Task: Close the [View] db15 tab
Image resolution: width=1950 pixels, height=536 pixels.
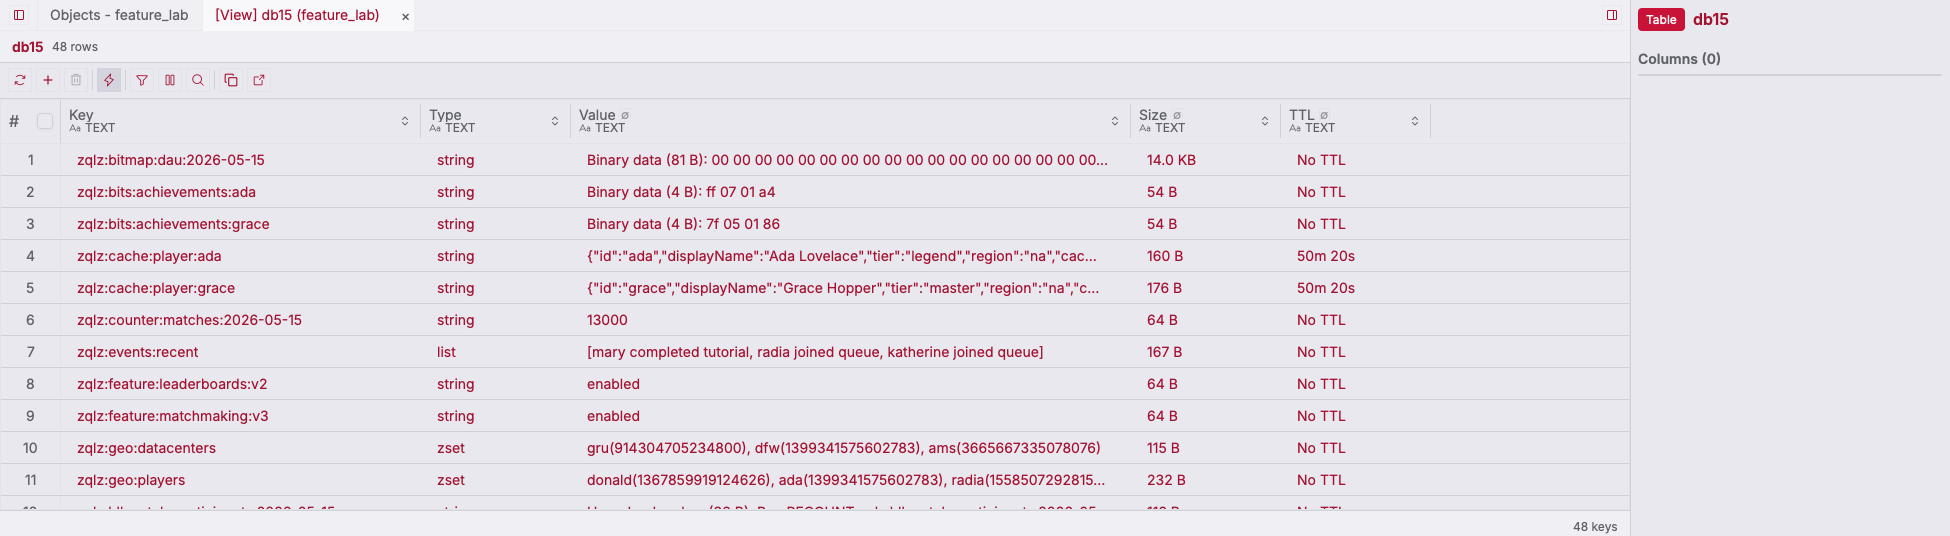Action: pos(405,16)
